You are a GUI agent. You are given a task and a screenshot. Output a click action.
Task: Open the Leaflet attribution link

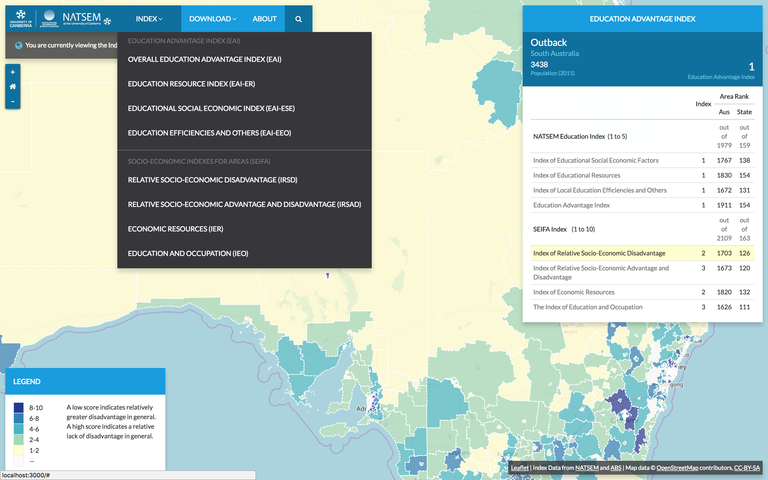click(519, 467)
